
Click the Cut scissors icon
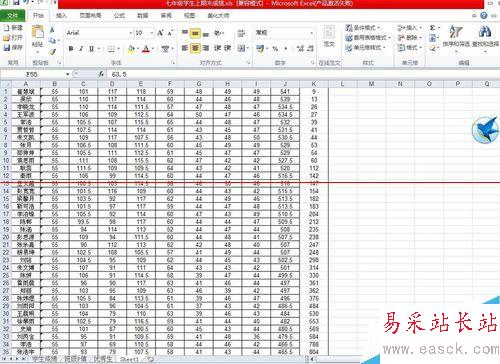(x=52, y=29)
